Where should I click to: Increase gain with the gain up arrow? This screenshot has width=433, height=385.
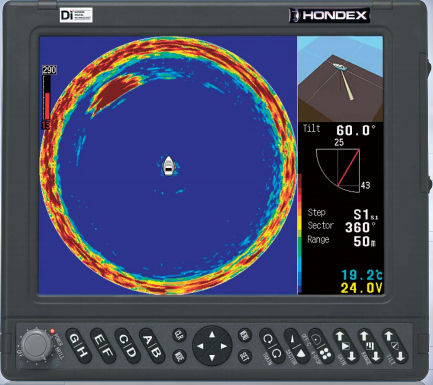click(x=340, y=336)
